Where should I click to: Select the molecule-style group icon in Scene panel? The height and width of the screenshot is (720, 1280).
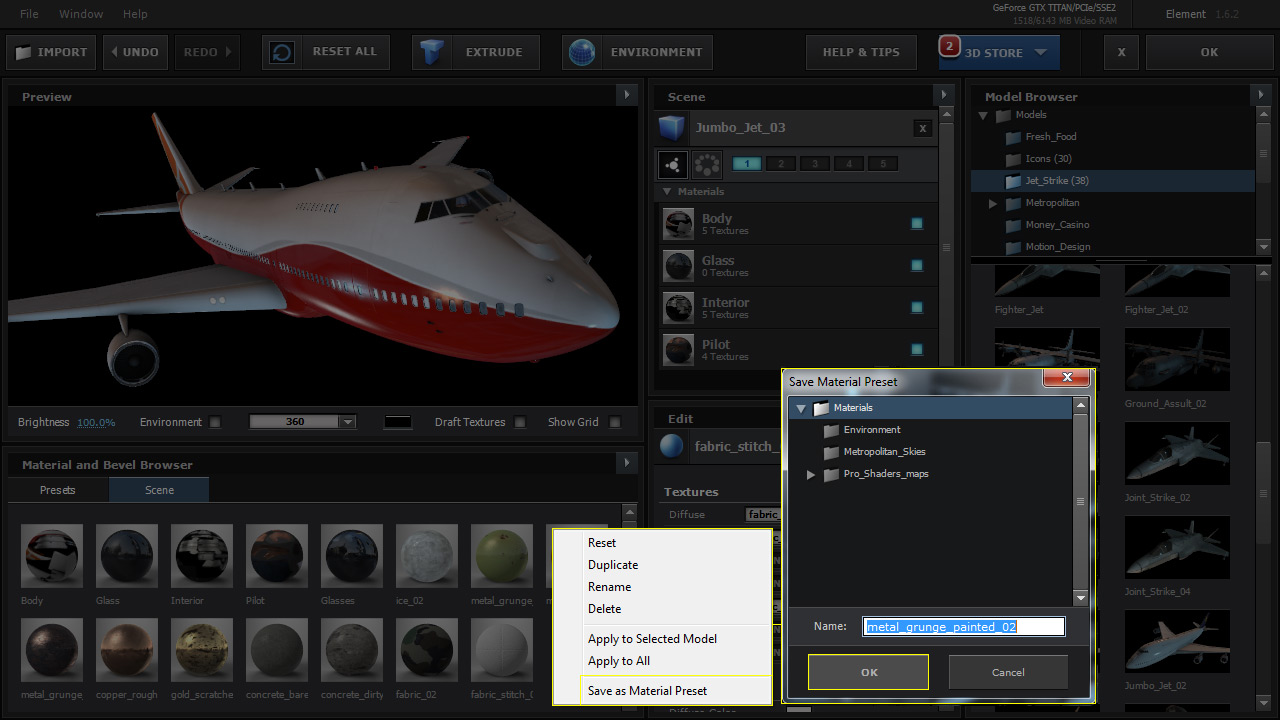pyautogui.click(x=672, y=164)
